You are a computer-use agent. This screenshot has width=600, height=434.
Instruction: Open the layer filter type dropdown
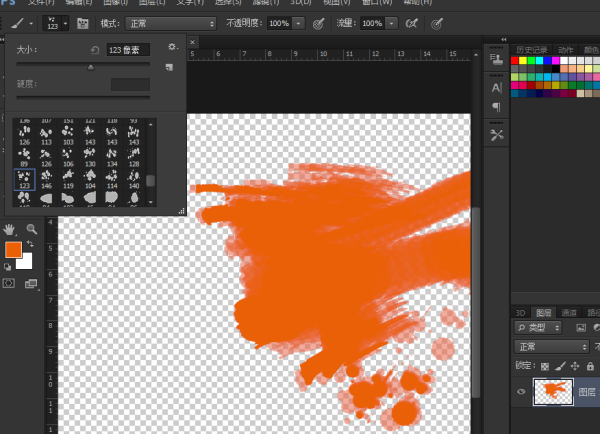538,328
